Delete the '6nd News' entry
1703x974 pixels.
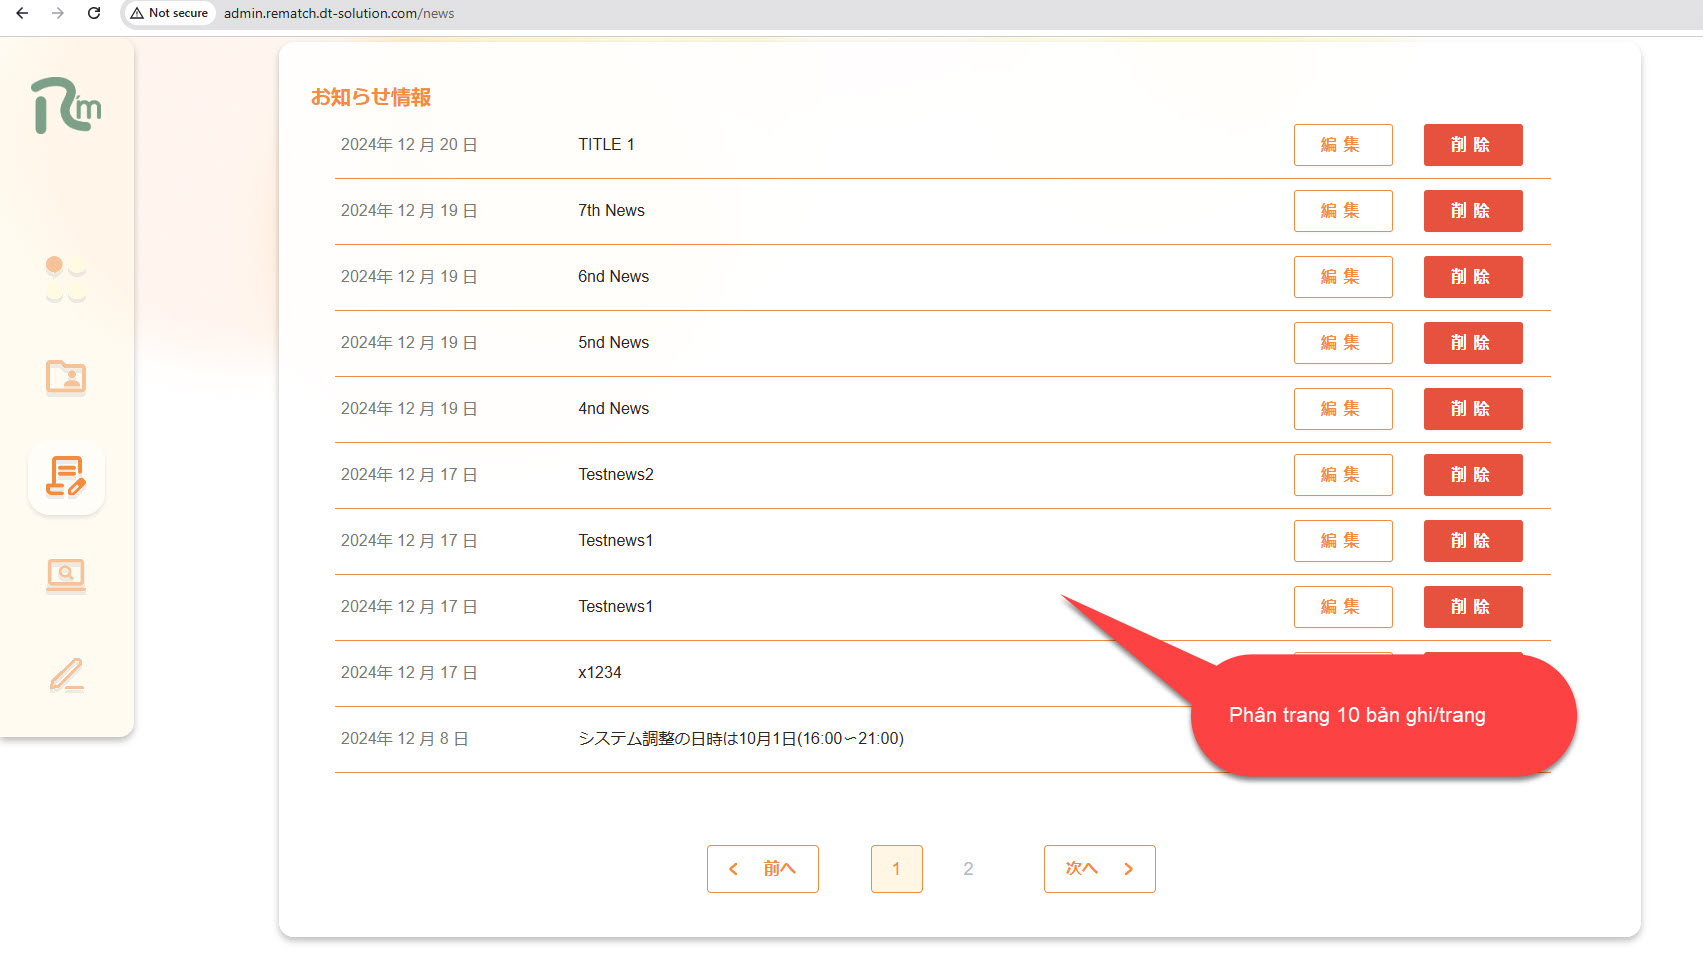point(1472,277)
